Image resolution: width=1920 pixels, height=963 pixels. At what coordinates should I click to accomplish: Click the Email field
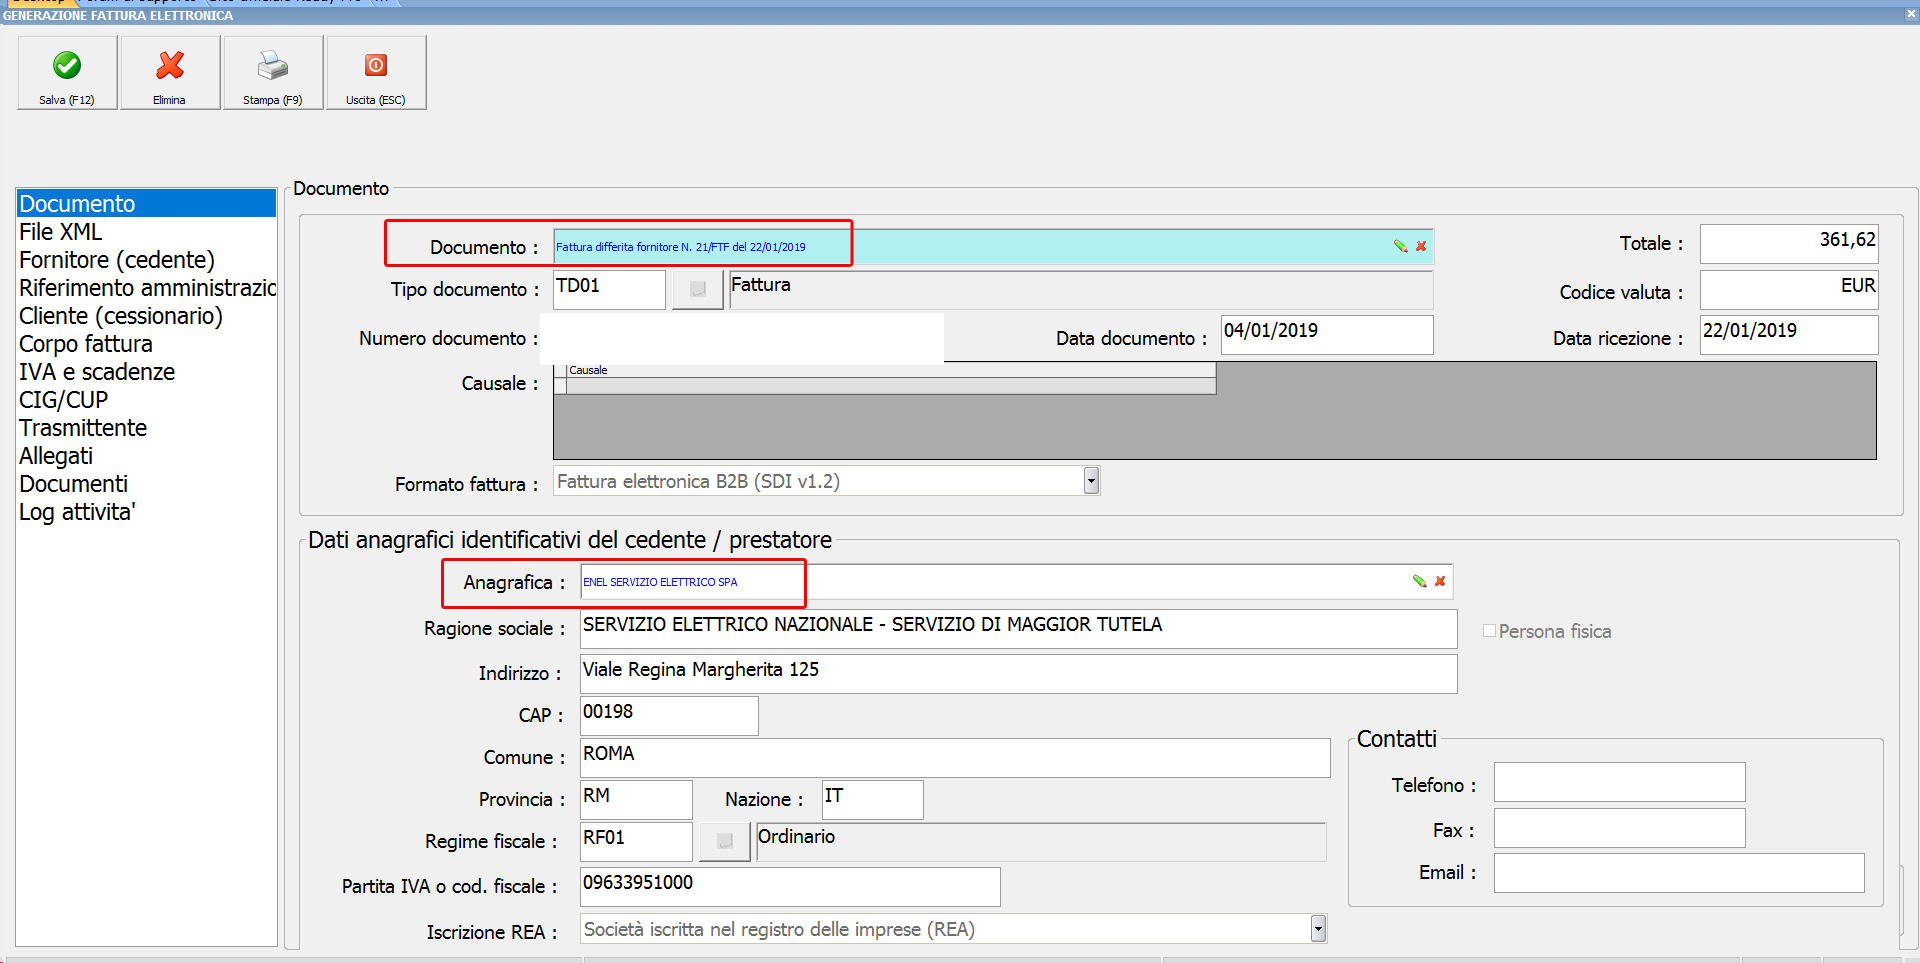pos(1679,873)
